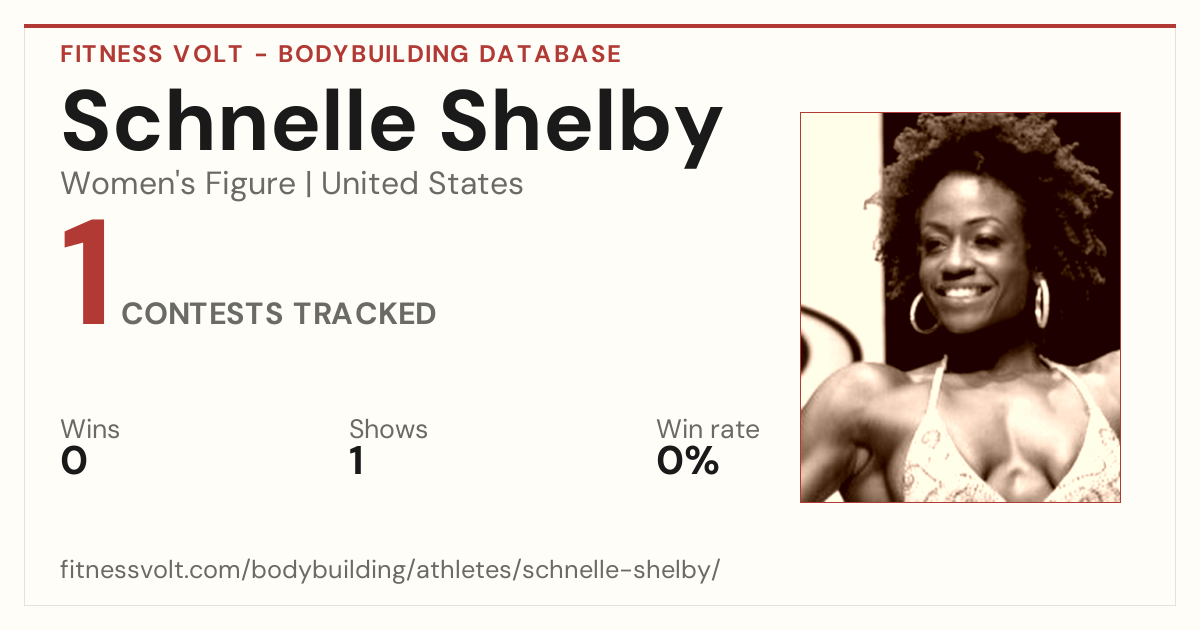Select the Schnelle Shelby name heading

point(391,122)
